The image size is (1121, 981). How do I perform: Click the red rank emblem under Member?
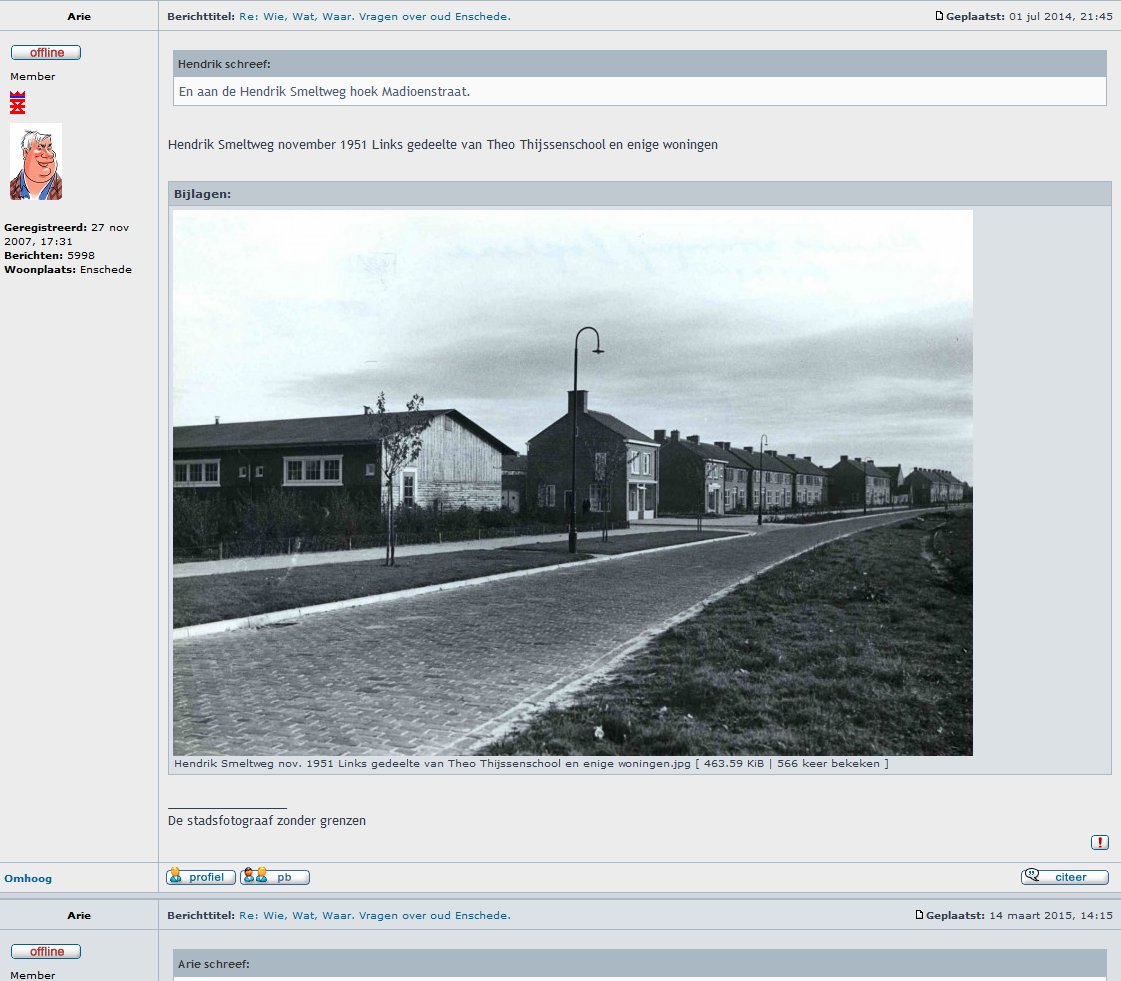click(x=18, y=102)
